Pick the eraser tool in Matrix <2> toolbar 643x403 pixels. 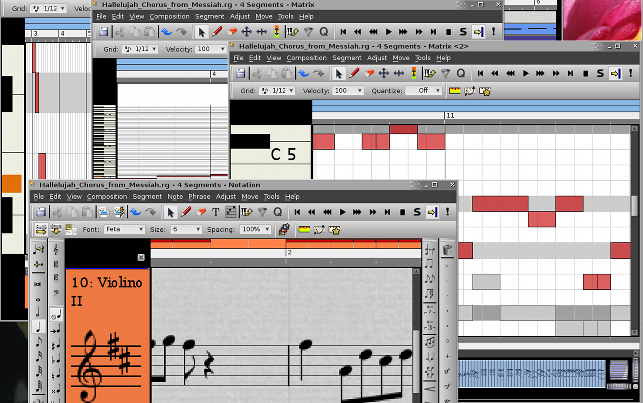pyautogui.click(x=369, y=73)
